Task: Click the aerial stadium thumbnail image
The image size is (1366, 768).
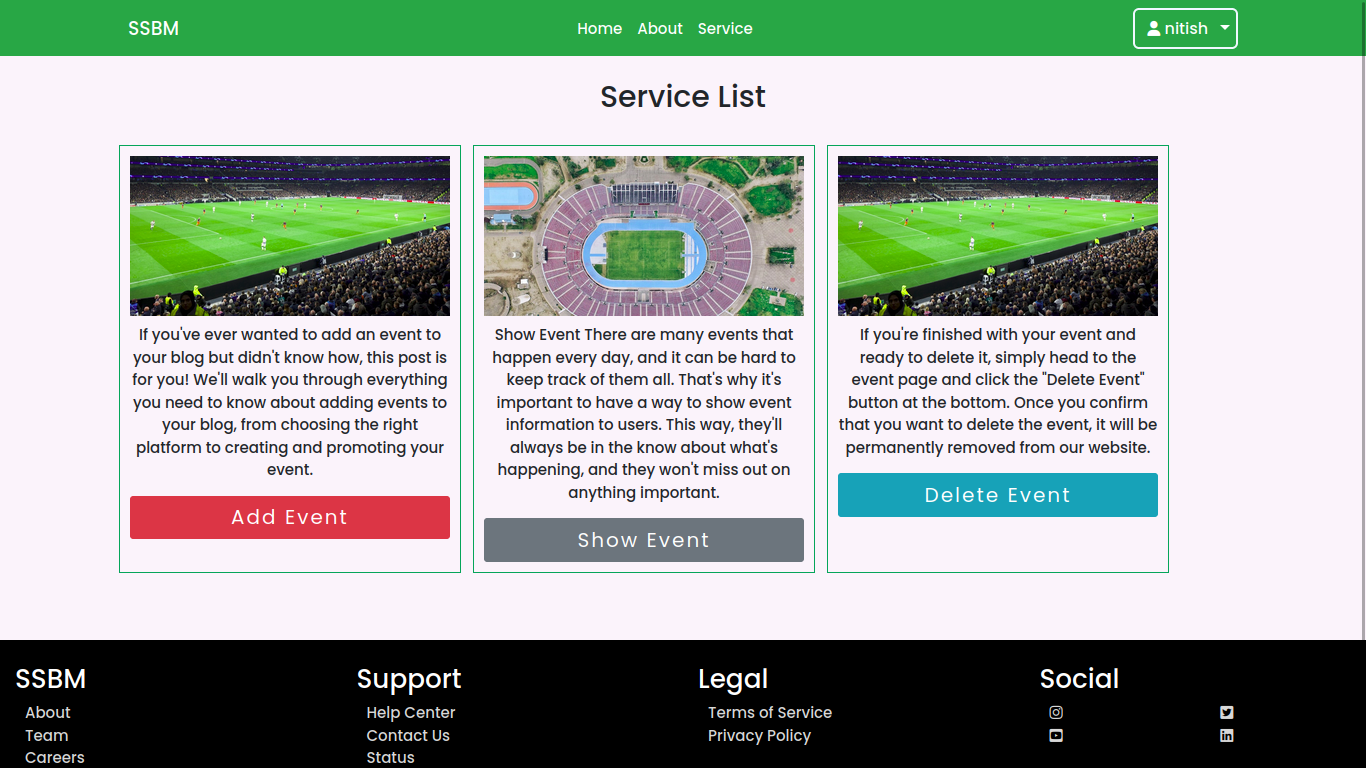Action: 643,236
